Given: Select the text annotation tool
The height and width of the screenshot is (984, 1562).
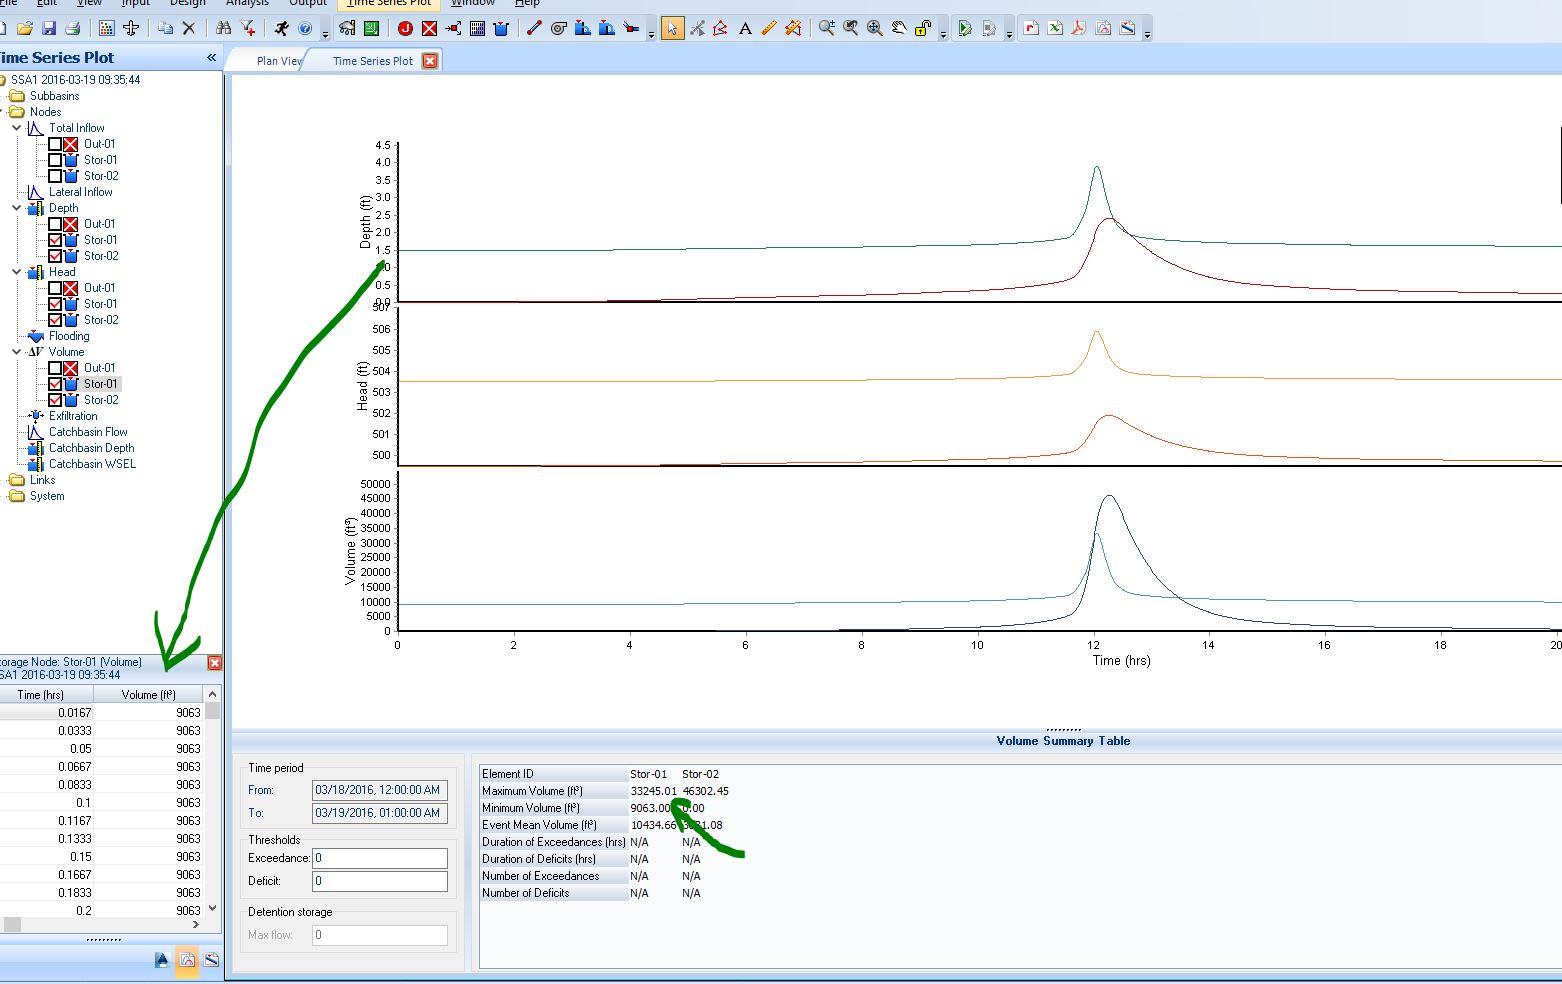Looking at the screenshot, I should point(745,29).
